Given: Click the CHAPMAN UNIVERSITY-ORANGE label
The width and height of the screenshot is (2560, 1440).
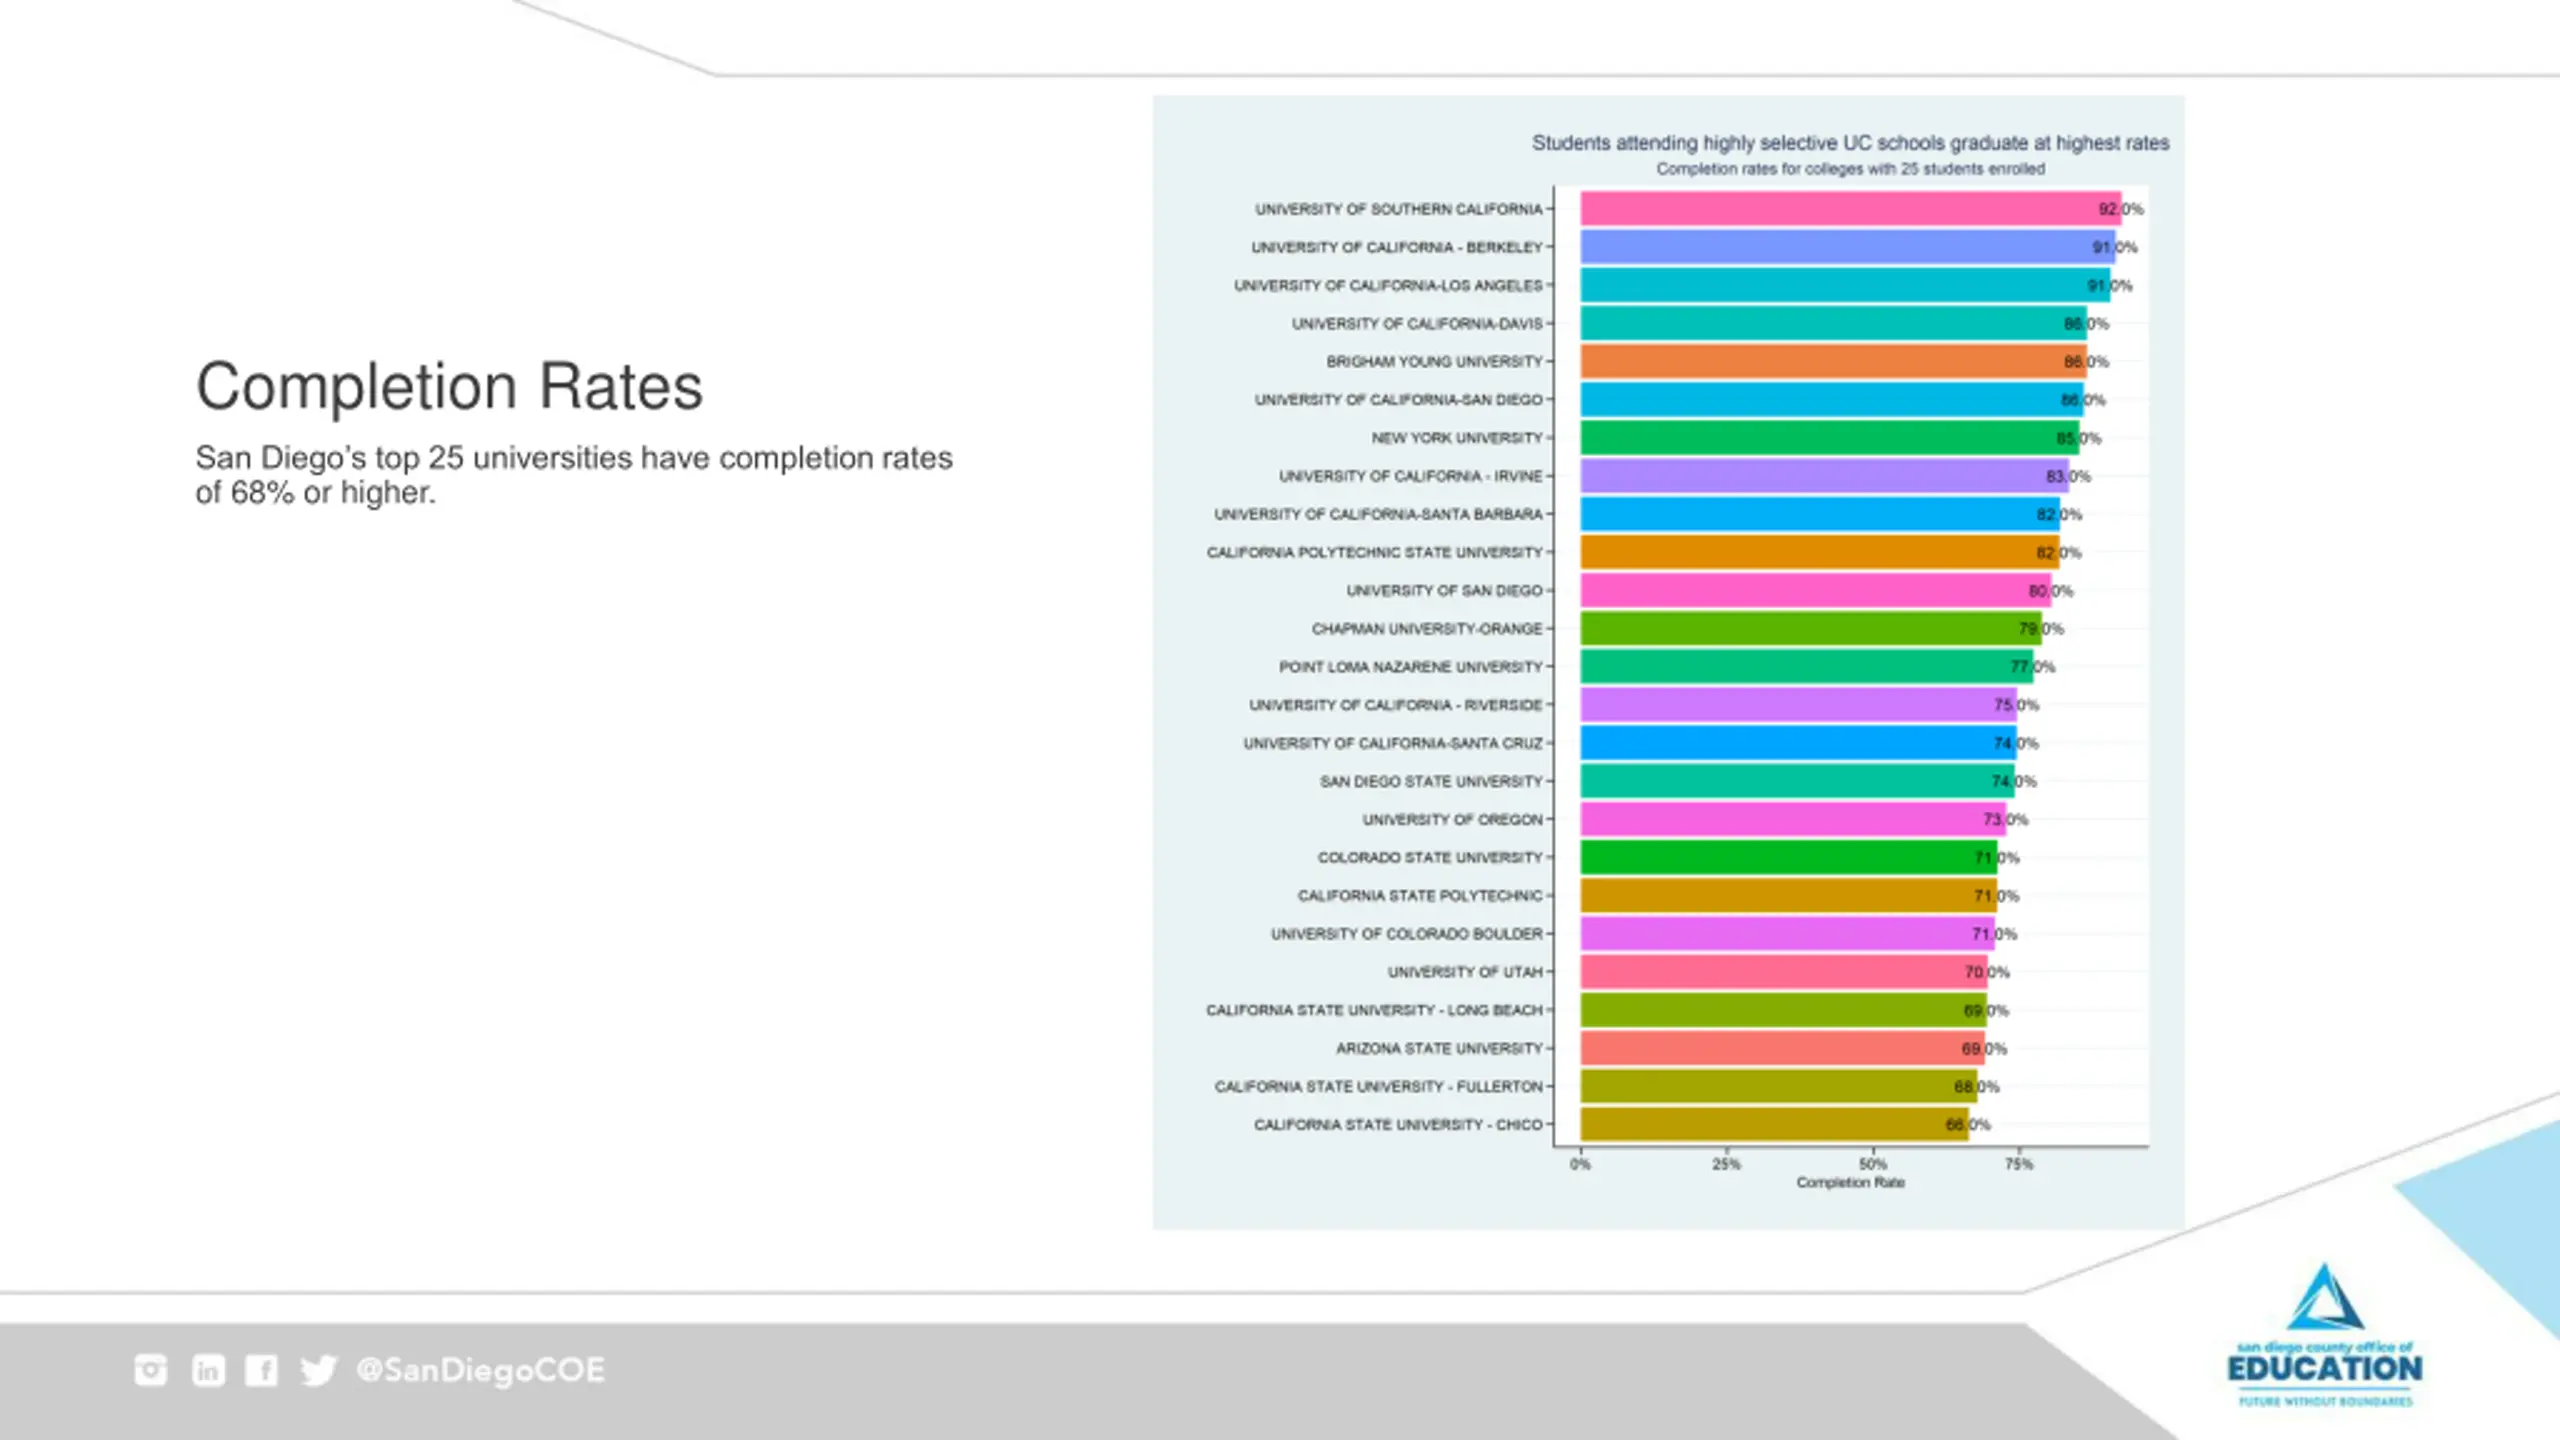Looking at the screenshot, I should tap(1427, 629).
